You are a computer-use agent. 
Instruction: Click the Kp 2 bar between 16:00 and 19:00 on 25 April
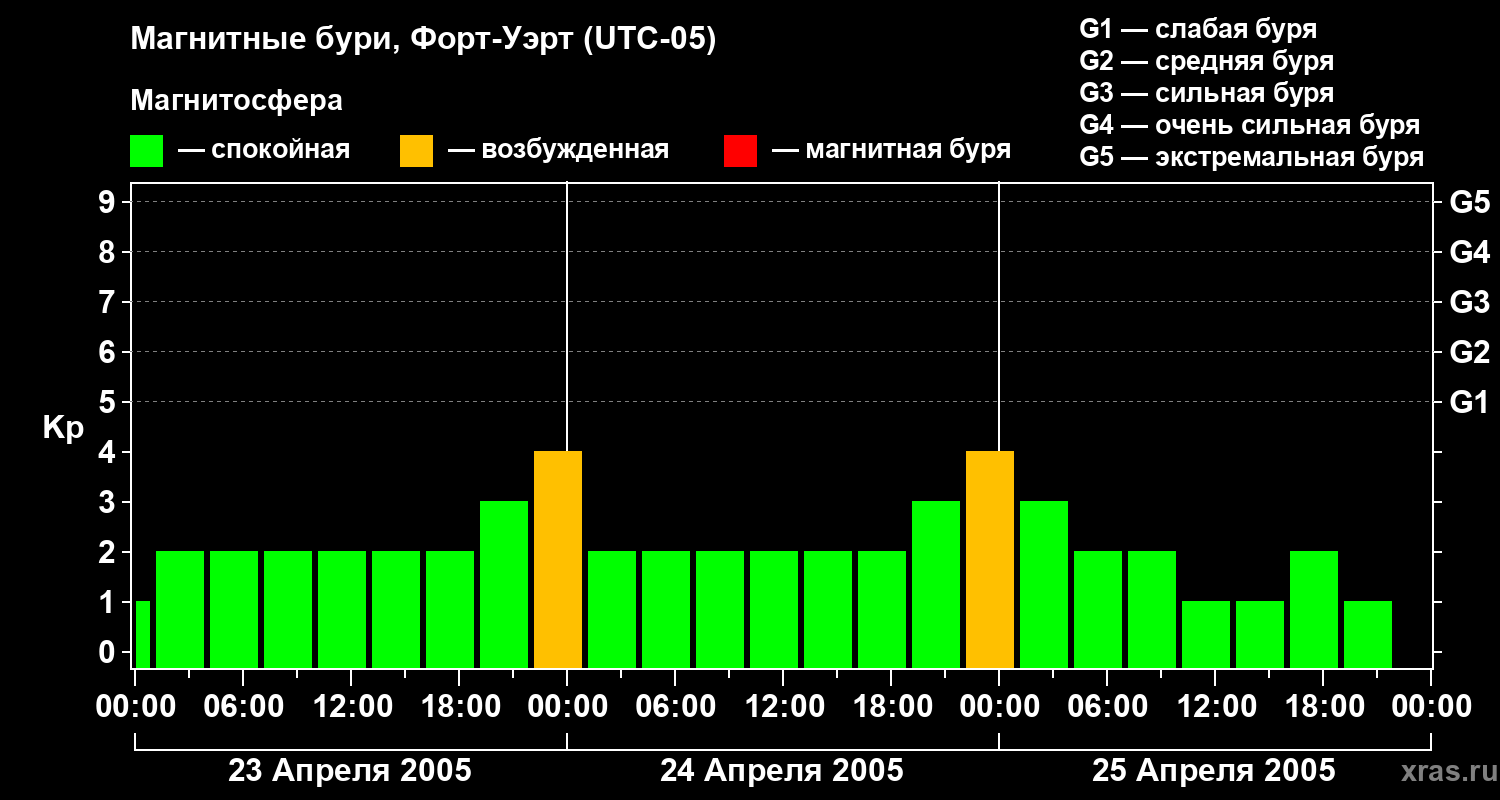(x=1314, y=610)
